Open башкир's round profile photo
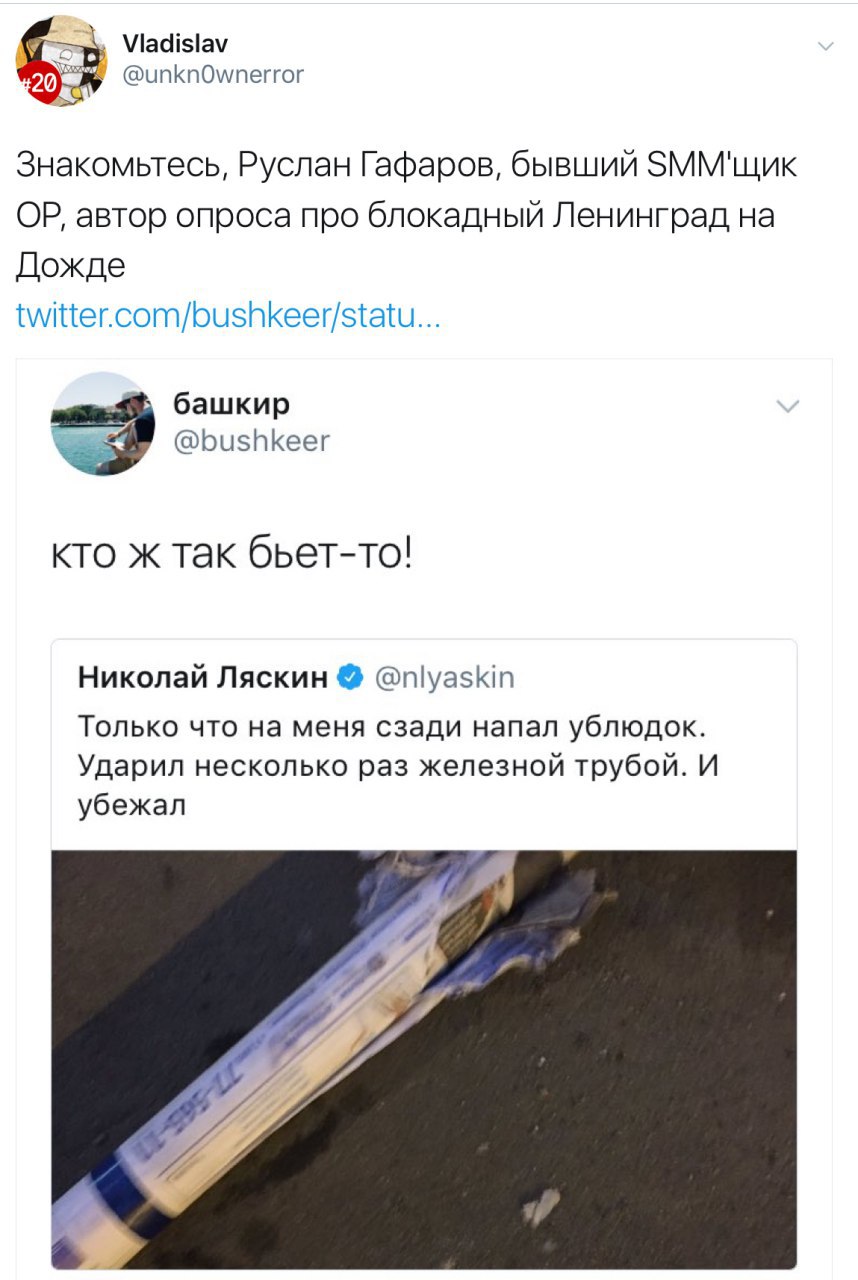Viewport: 858px width, 1280px height. click(x=103, y=423)
